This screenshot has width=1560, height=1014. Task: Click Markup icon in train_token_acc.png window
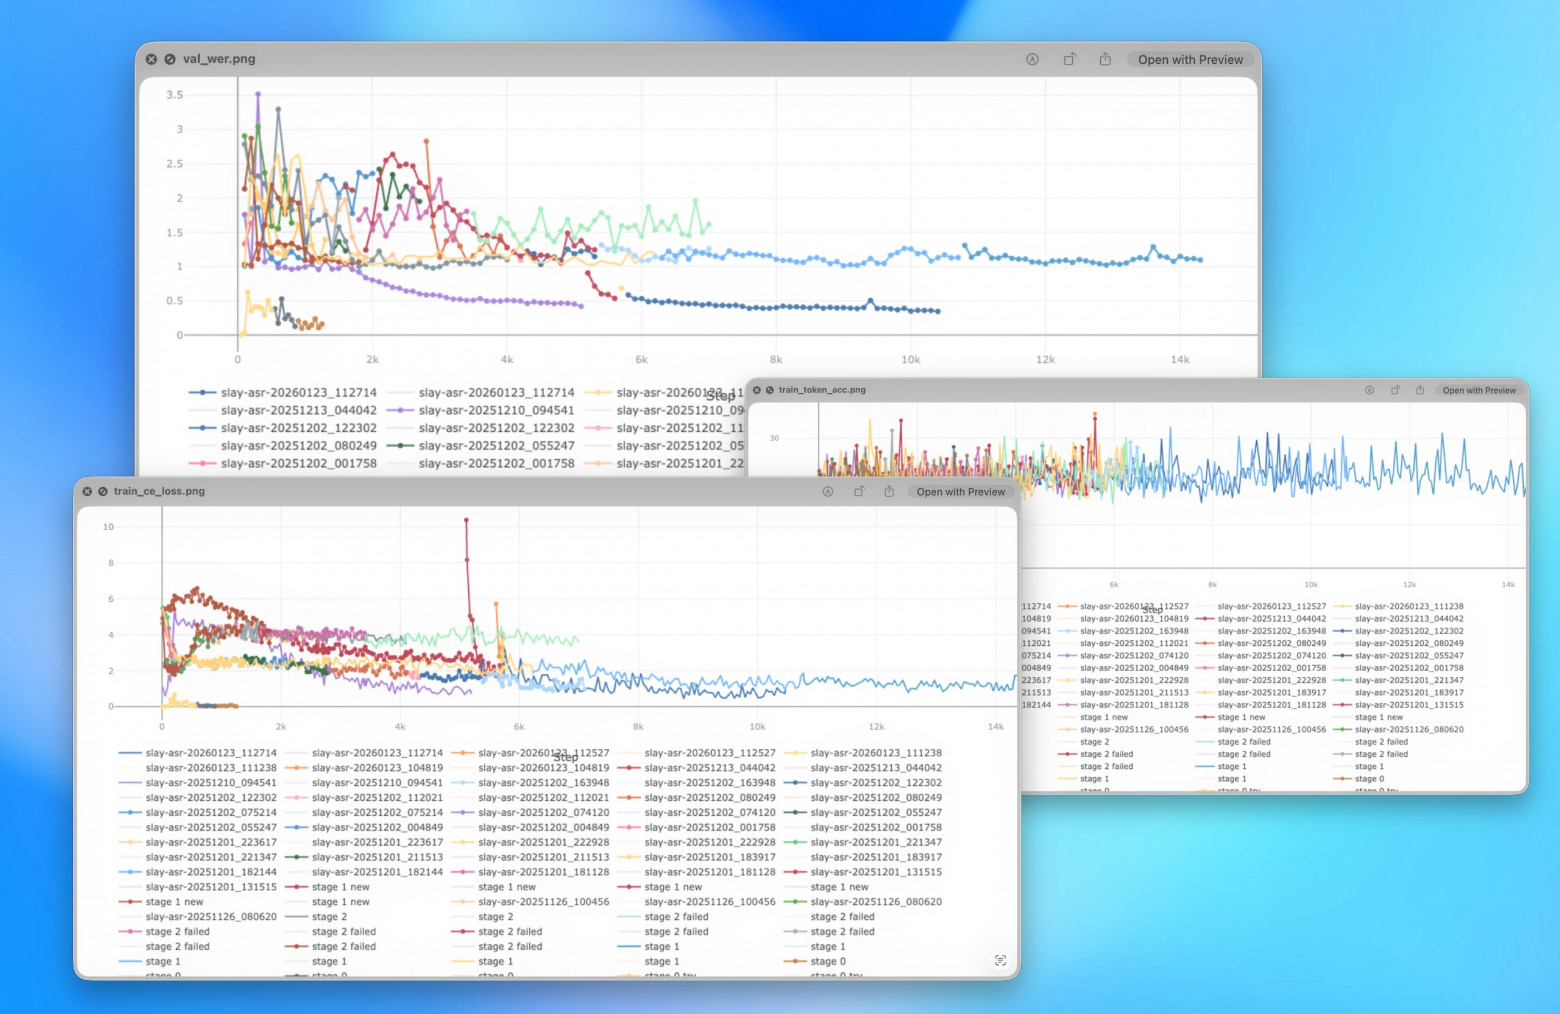[1369, 391]
